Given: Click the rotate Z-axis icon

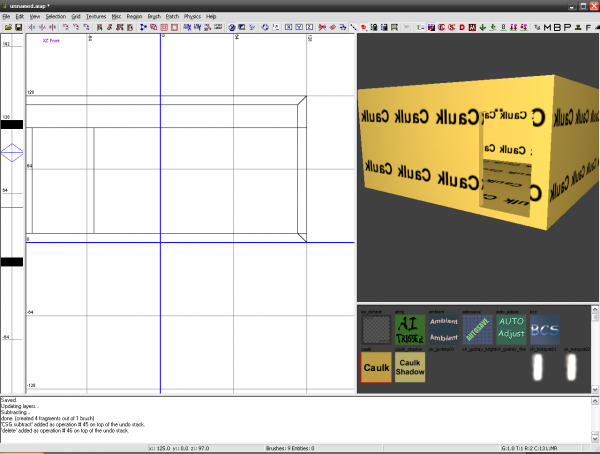Looking at the screenshot, I should point(86,27).
